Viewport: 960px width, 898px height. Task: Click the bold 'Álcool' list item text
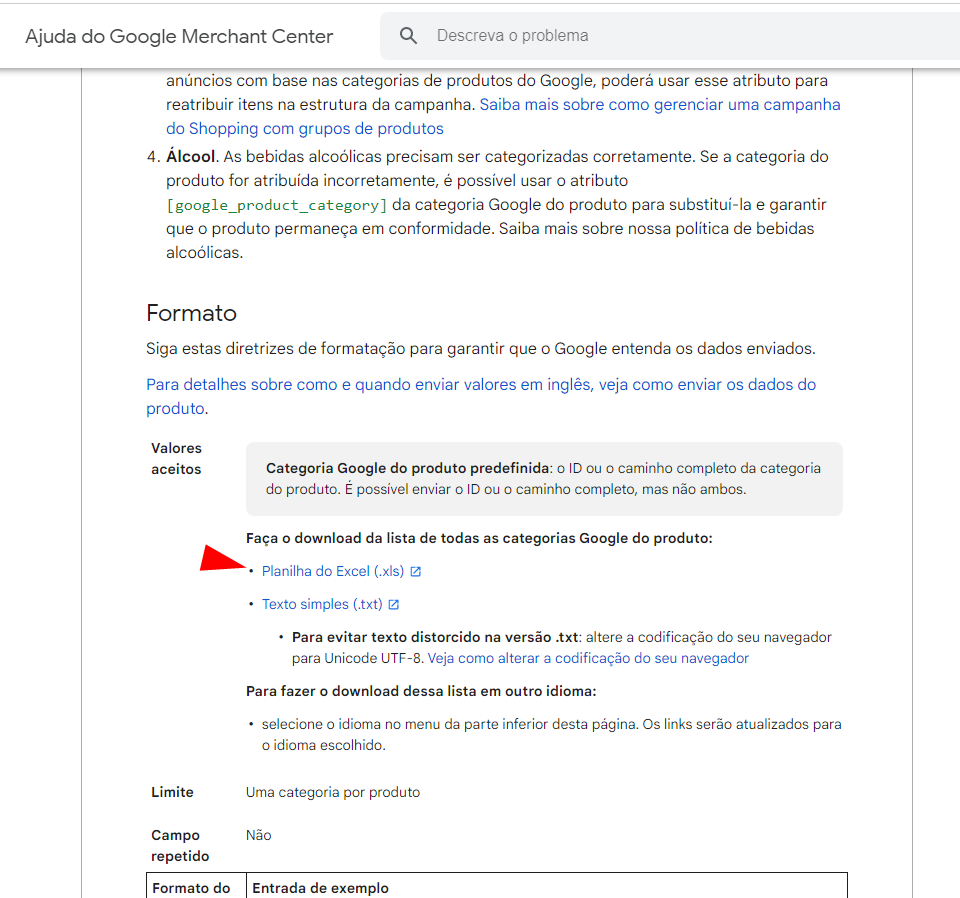[x=190, y=157]
